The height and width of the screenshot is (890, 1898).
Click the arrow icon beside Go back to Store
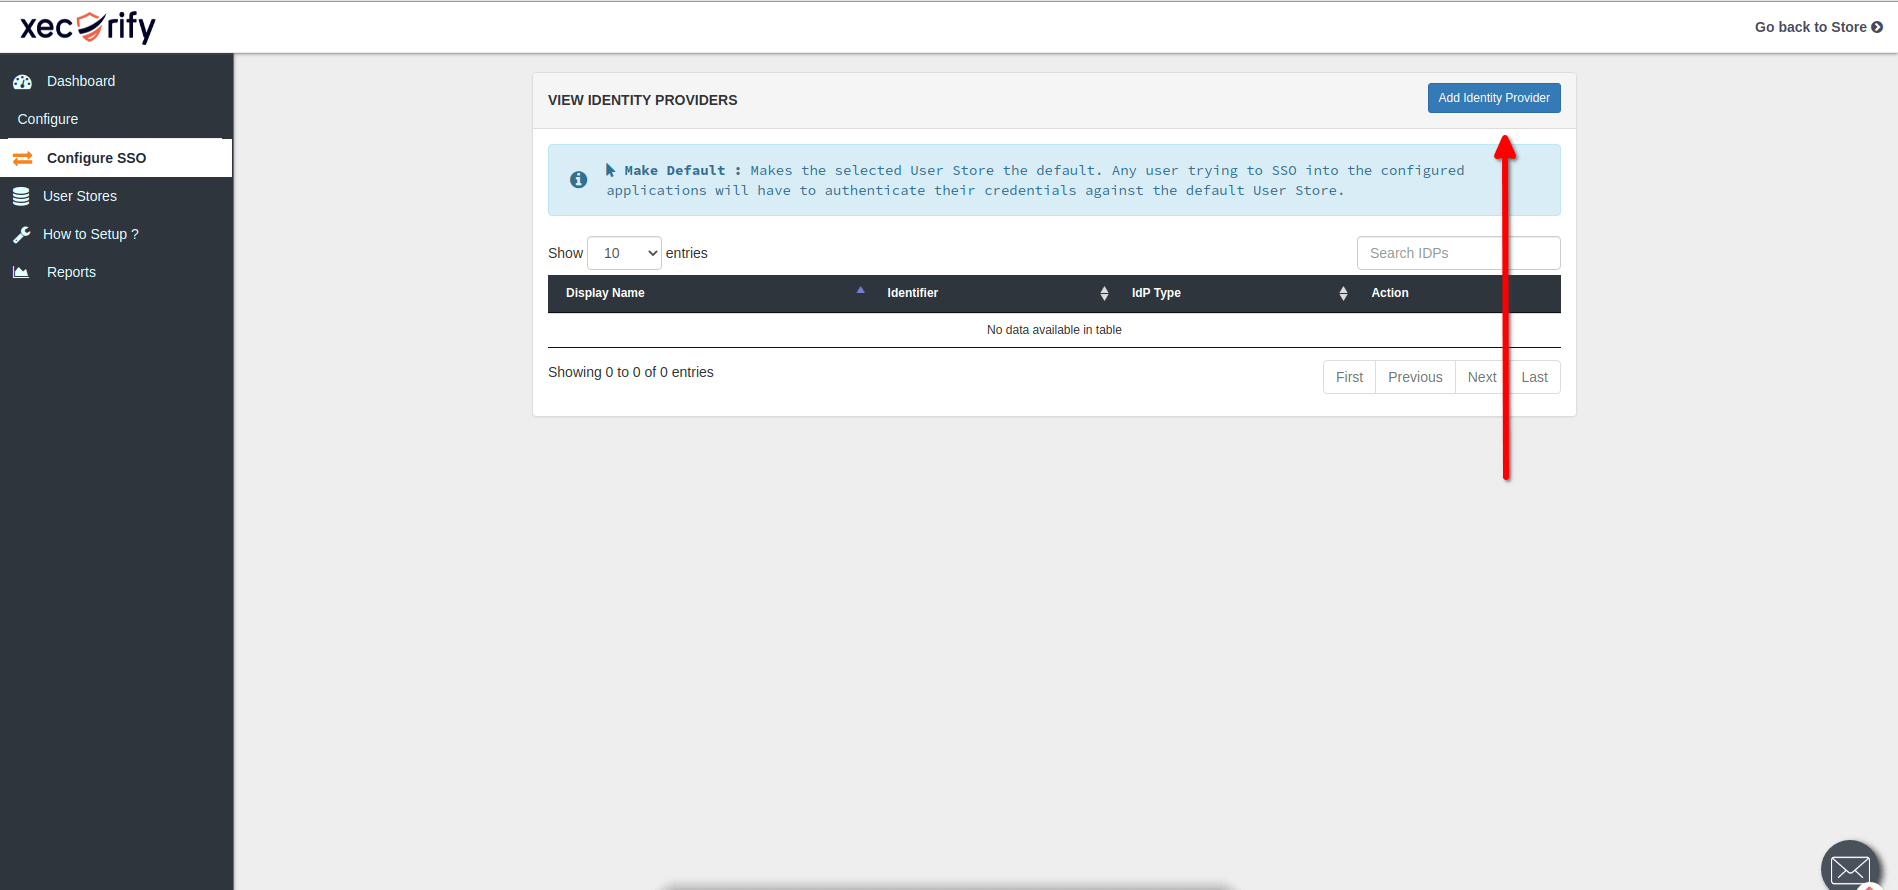click(1877, 27)
